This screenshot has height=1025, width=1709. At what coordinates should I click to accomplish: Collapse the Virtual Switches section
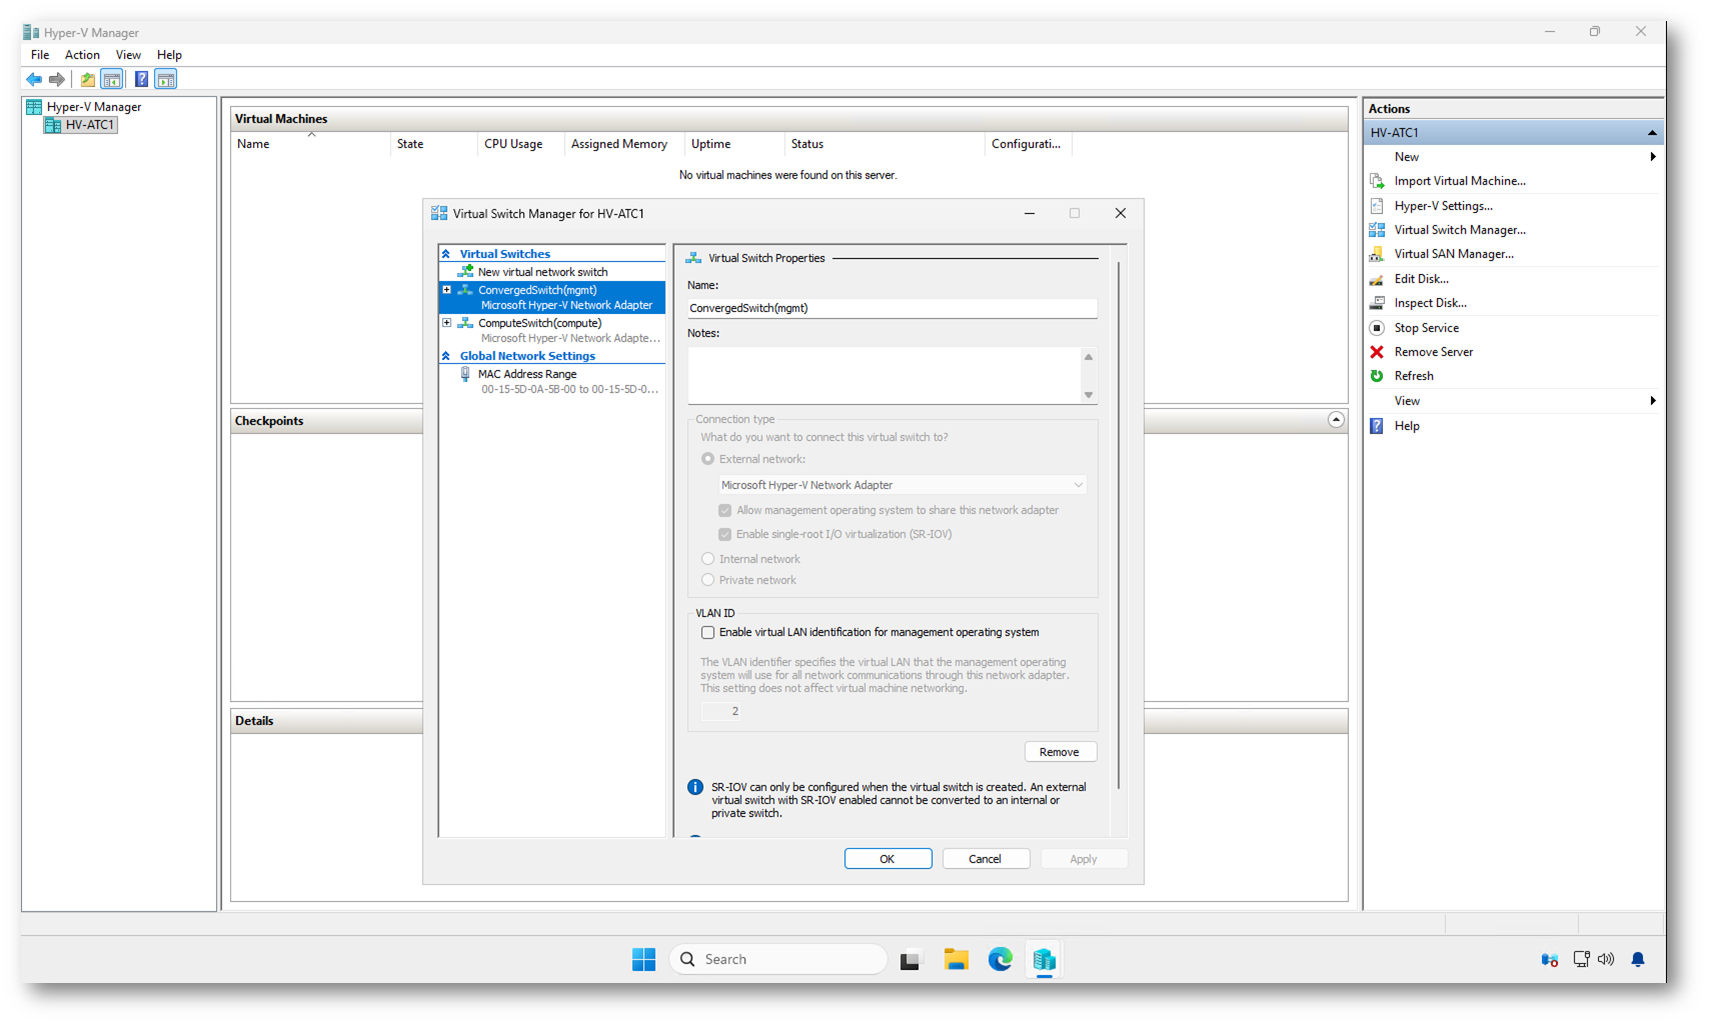[x=446, y=254]
